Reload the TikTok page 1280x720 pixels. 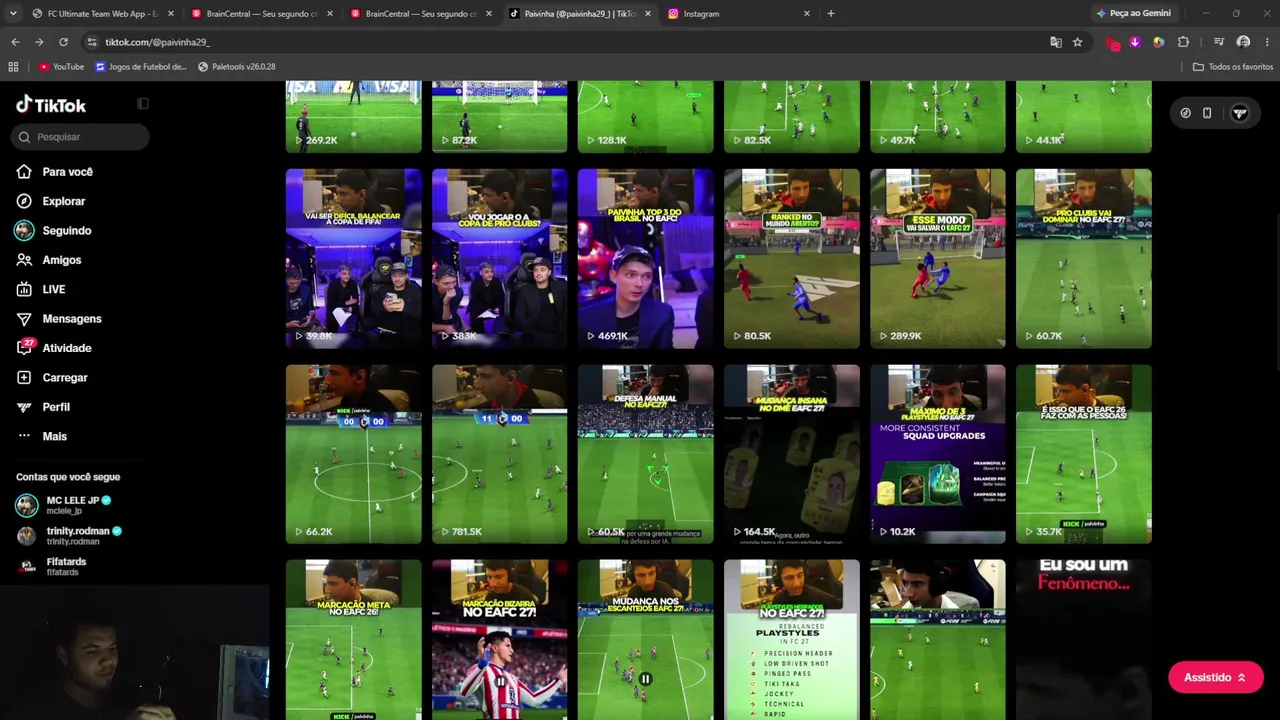63,42
